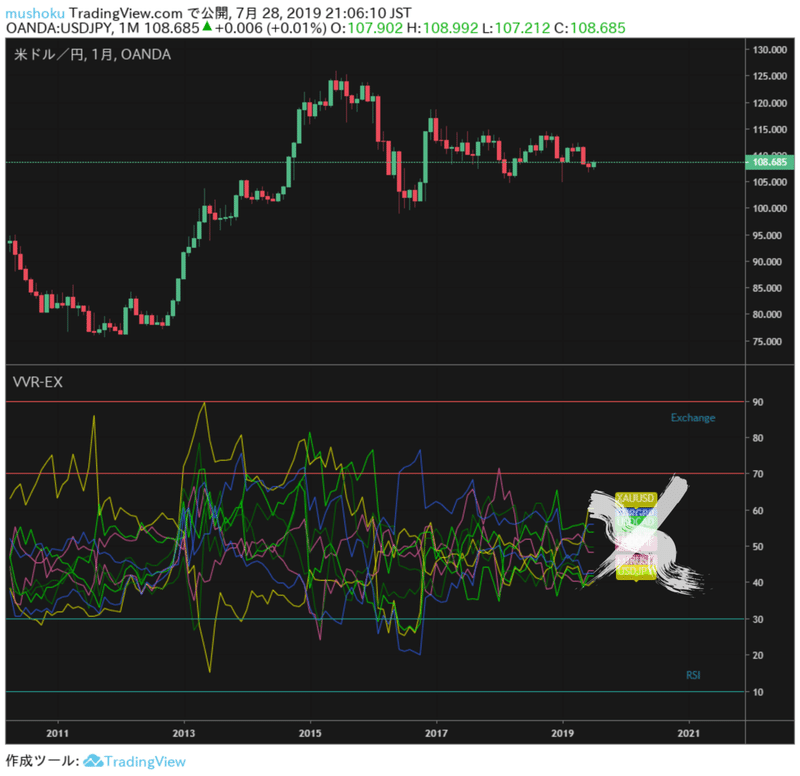Click the RSI label in indicator pane

pos(693,675)
